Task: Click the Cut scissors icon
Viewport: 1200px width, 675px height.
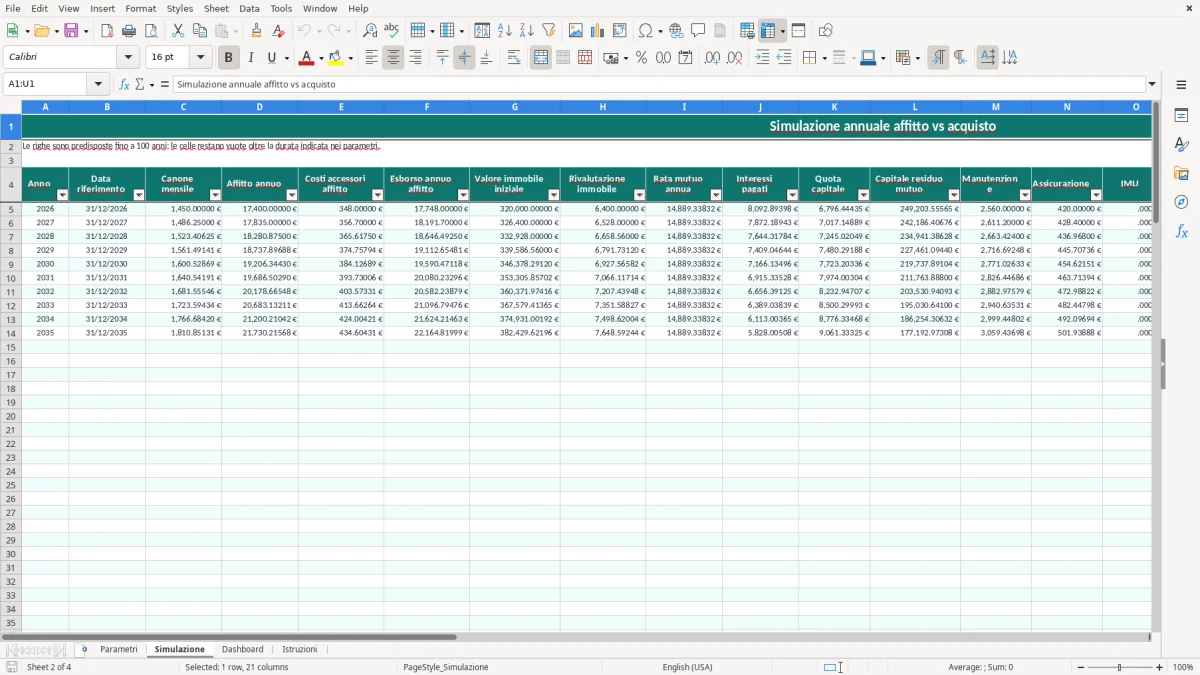Action: 178,31
